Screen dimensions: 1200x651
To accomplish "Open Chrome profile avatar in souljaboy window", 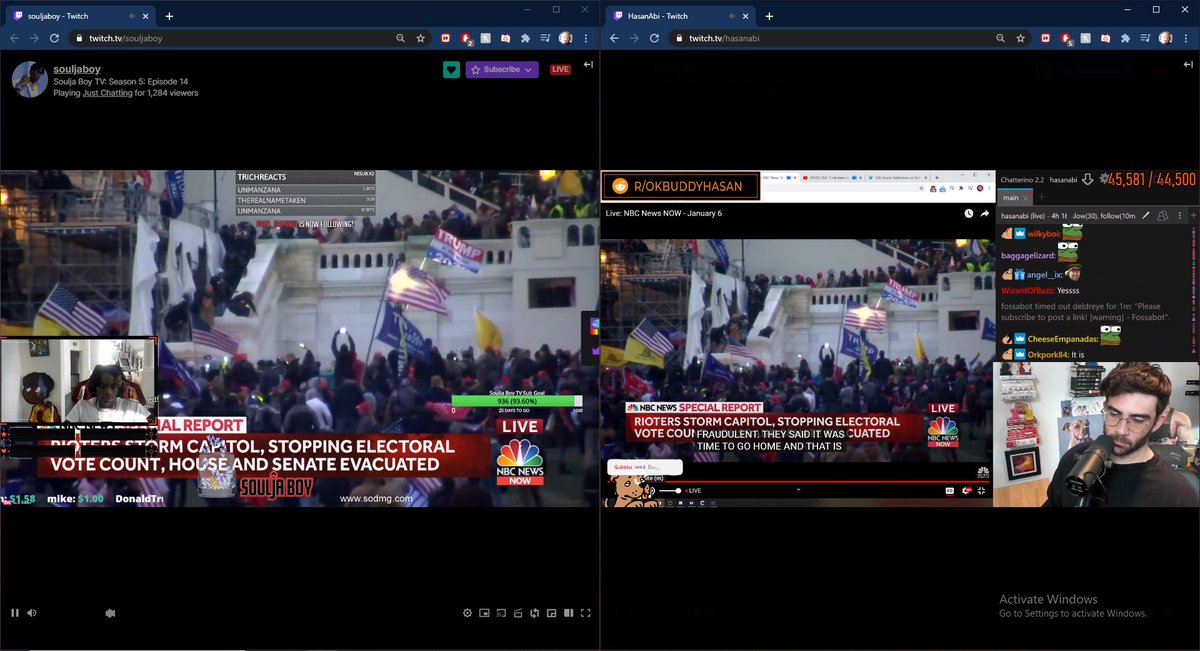I will pos(565,38).
